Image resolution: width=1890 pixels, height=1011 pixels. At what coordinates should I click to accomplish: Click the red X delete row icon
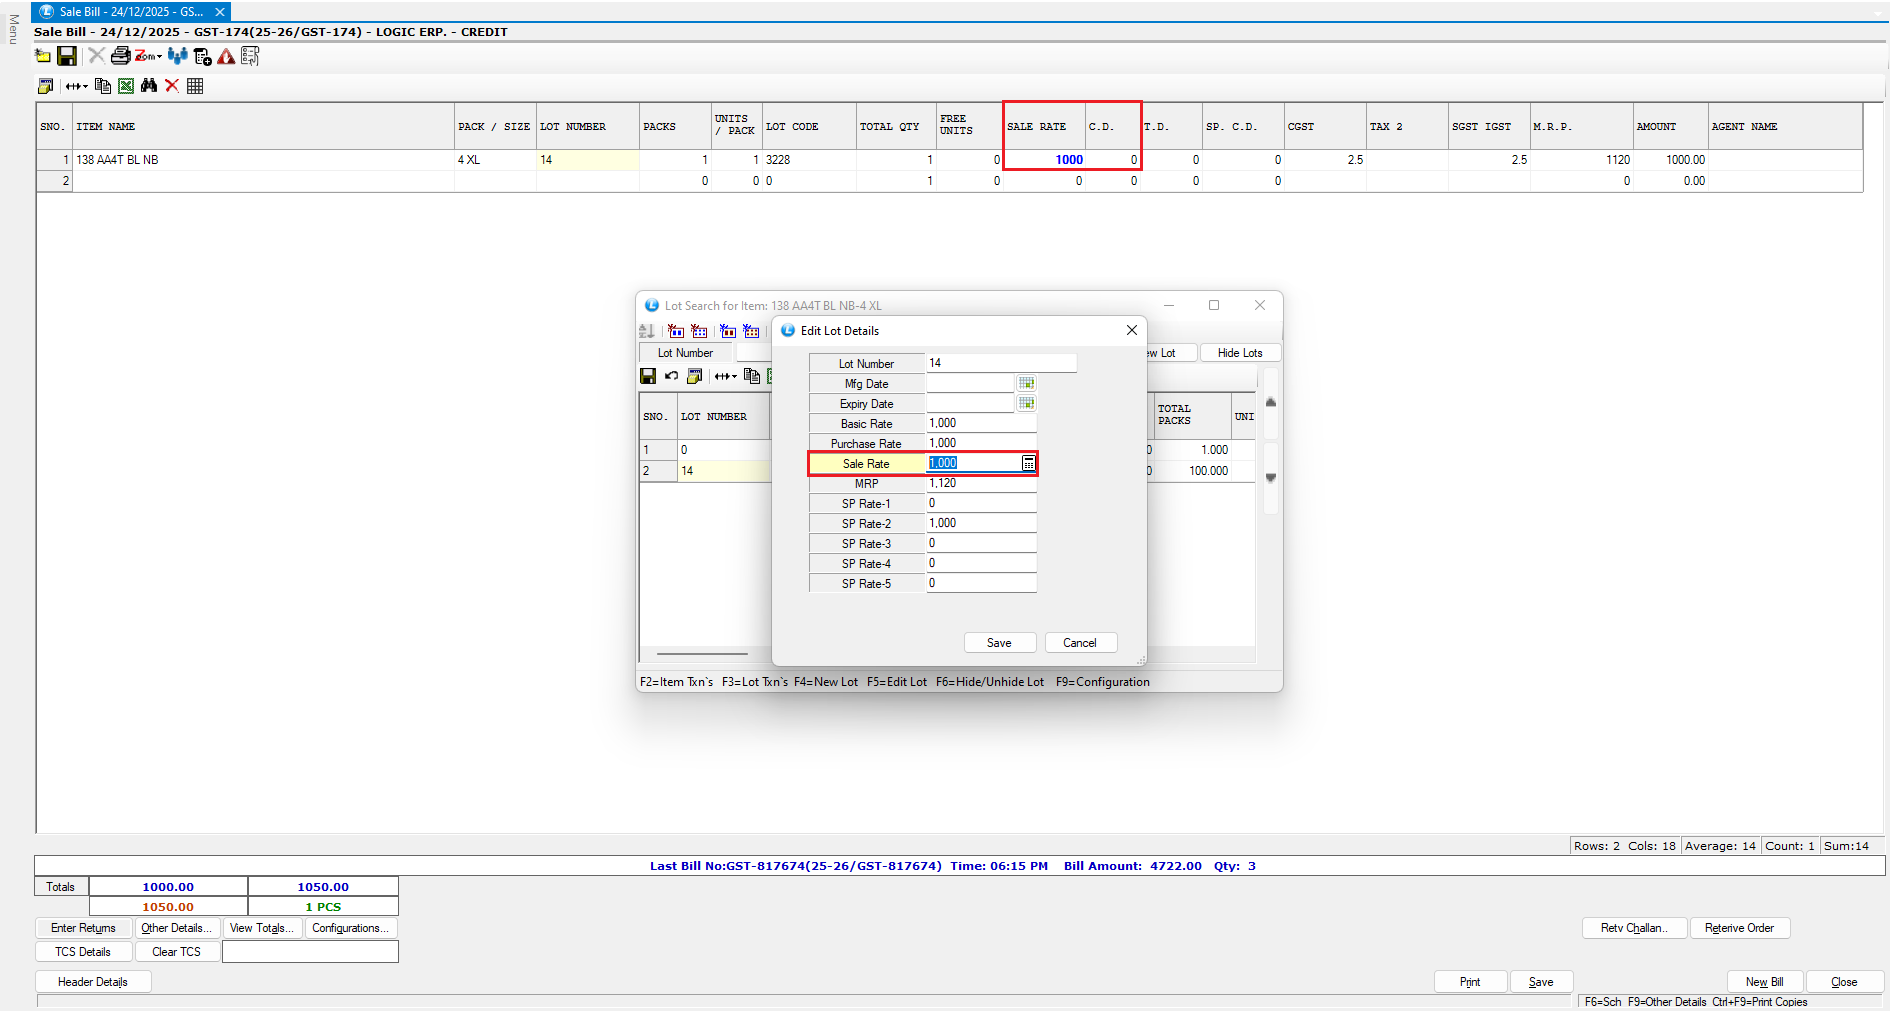click(172, 86)
